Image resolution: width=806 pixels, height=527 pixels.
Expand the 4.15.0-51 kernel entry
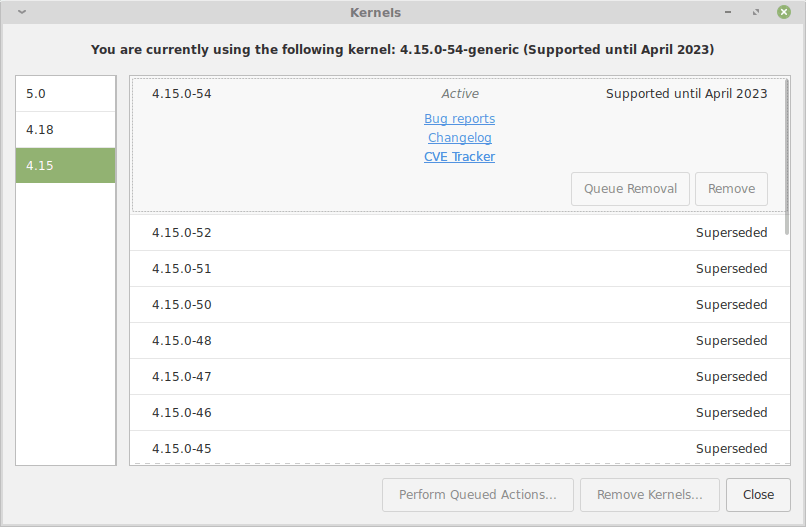459,269
